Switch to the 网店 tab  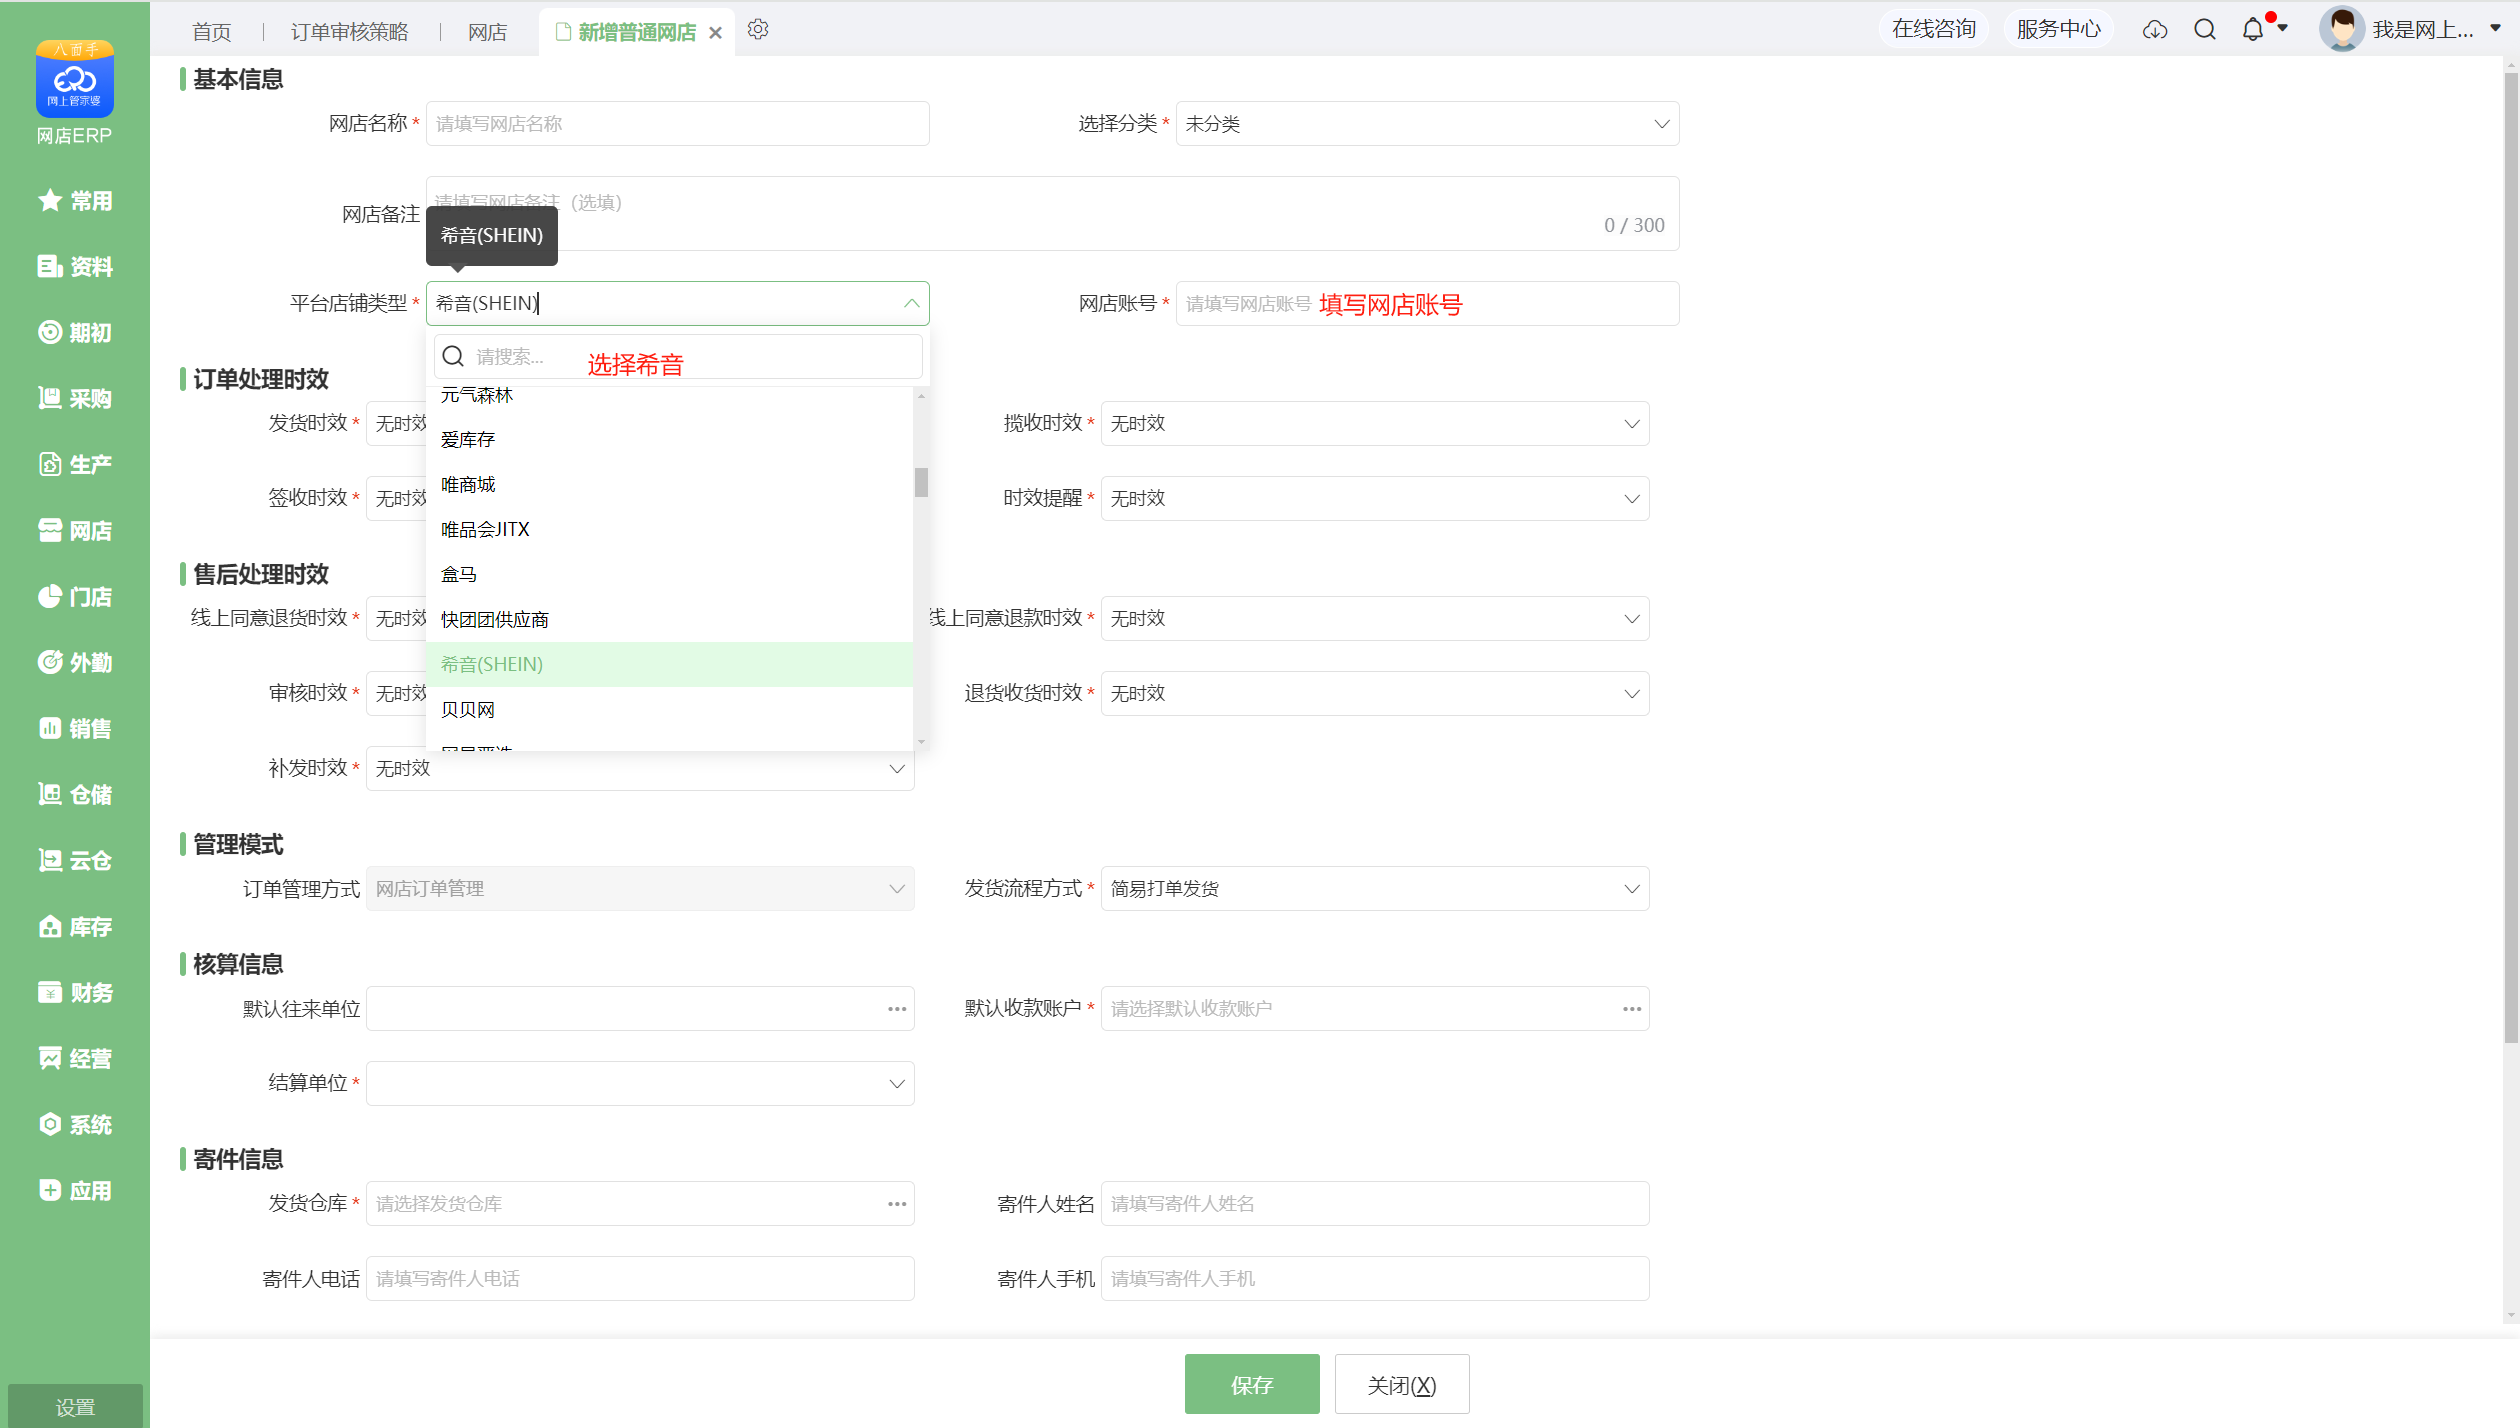tap(488, 32)
